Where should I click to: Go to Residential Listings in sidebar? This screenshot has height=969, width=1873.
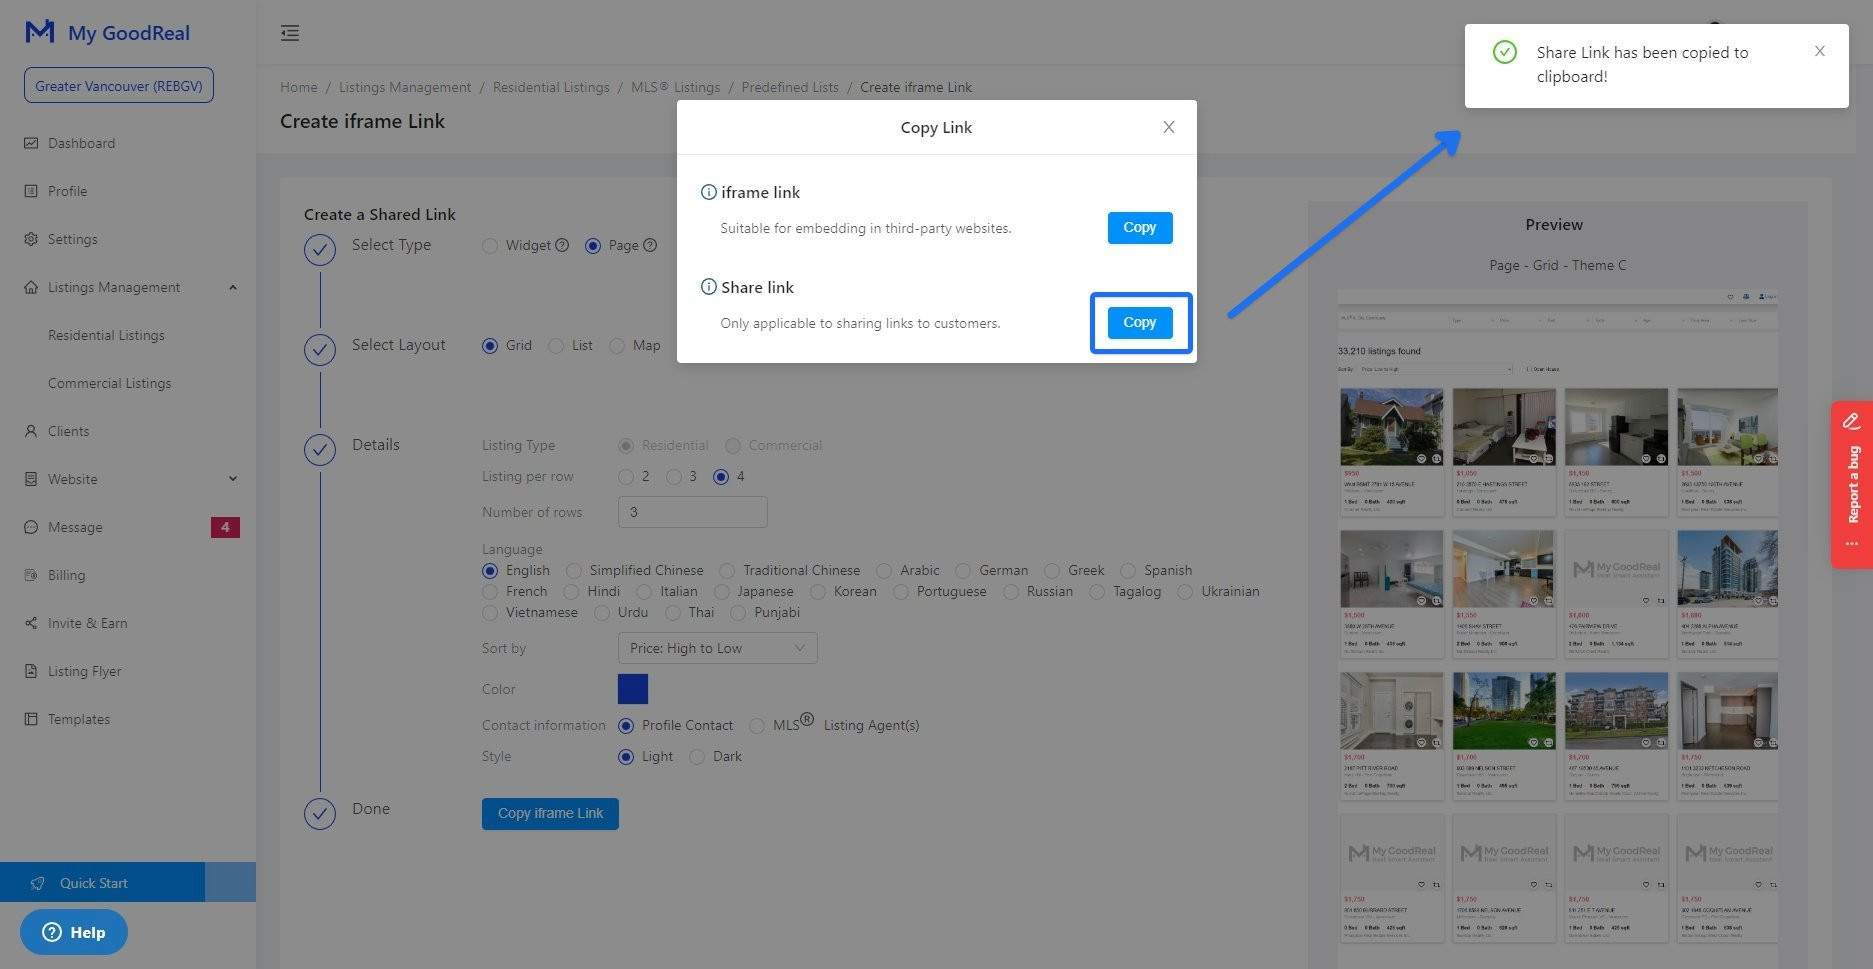(106, 335)
